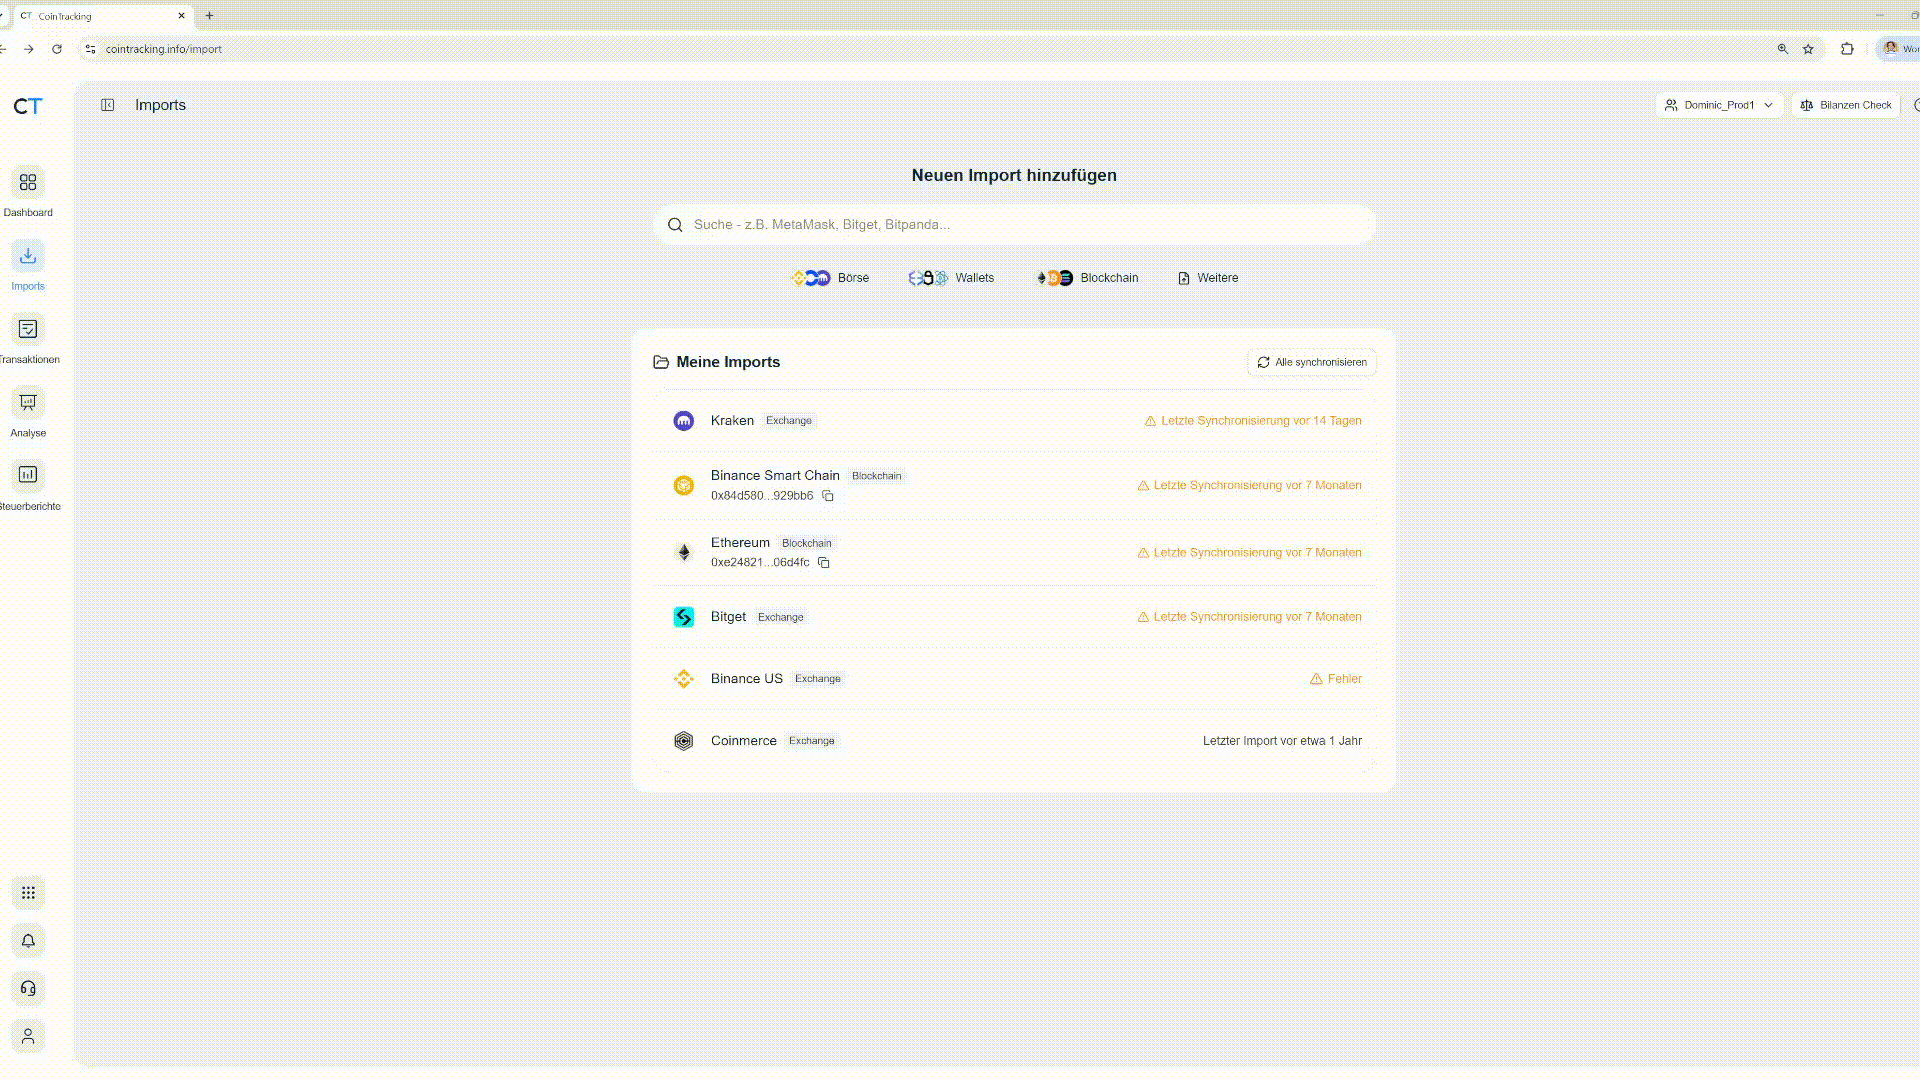Image resolution: width=1920 pixels, height=1080 pixels.
Task: Click the browser reload icon
Action: pos(57,49)
